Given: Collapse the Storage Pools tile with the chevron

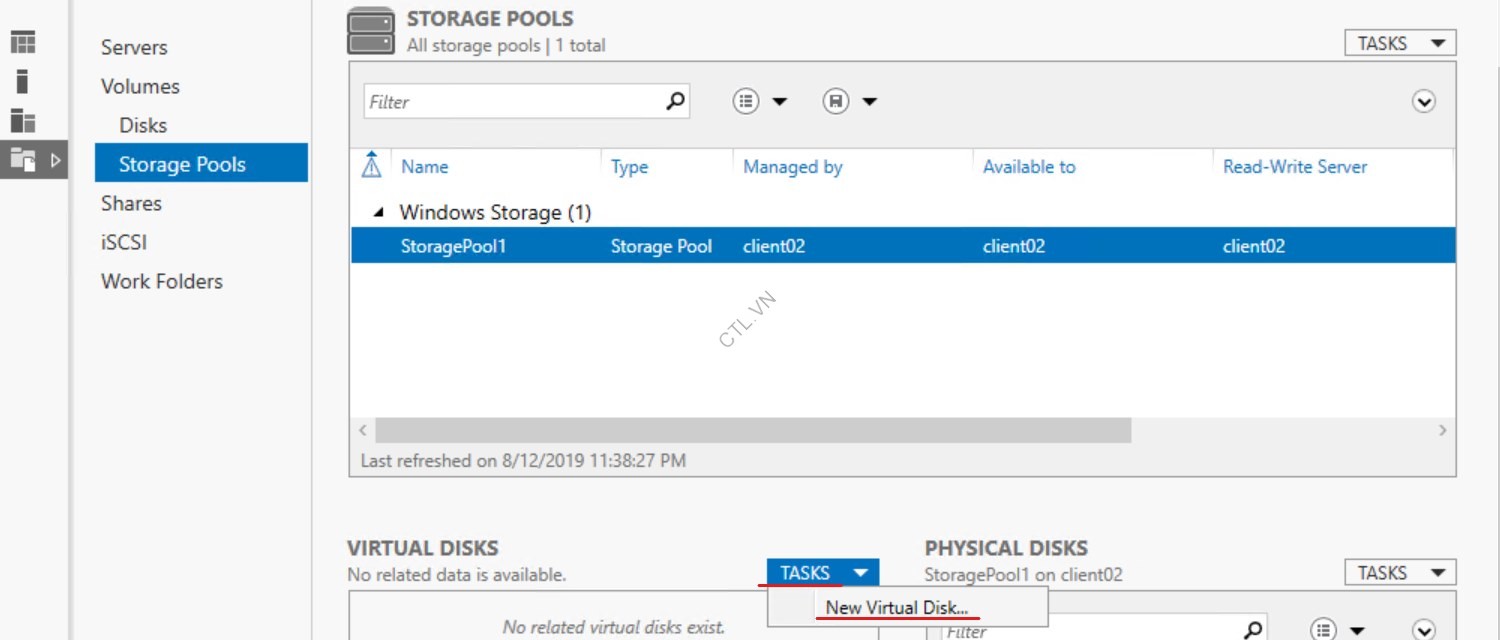Looking at the screenshot, I should 1424,101.
